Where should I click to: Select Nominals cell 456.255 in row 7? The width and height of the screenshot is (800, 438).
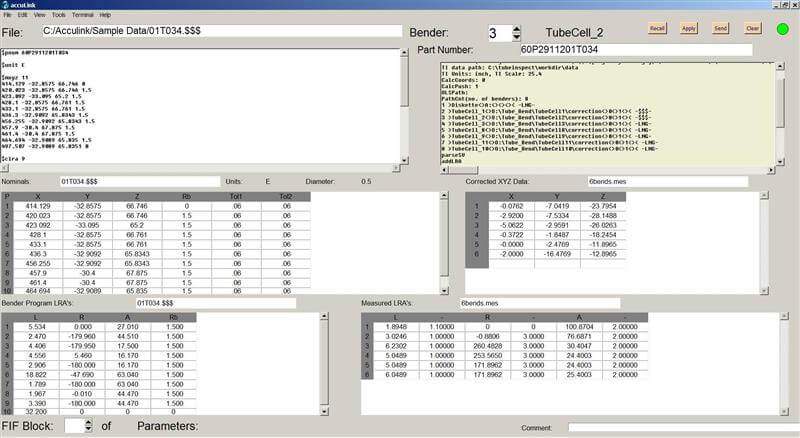38,263
